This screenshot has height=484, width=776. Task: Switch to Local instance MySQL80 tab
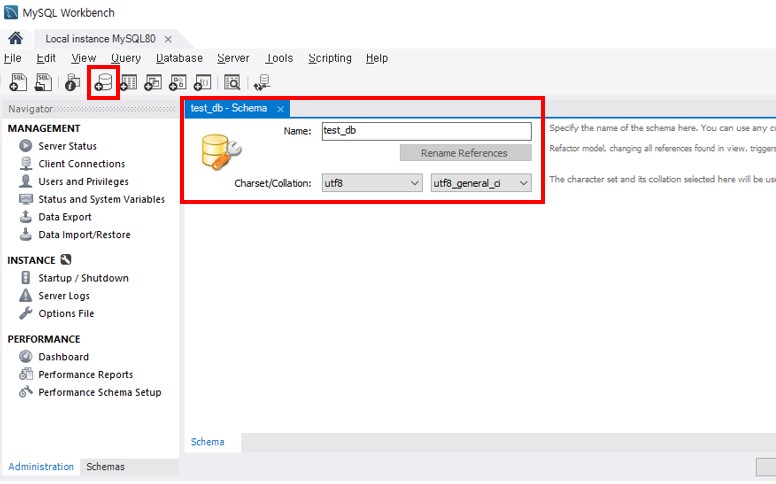100,39
